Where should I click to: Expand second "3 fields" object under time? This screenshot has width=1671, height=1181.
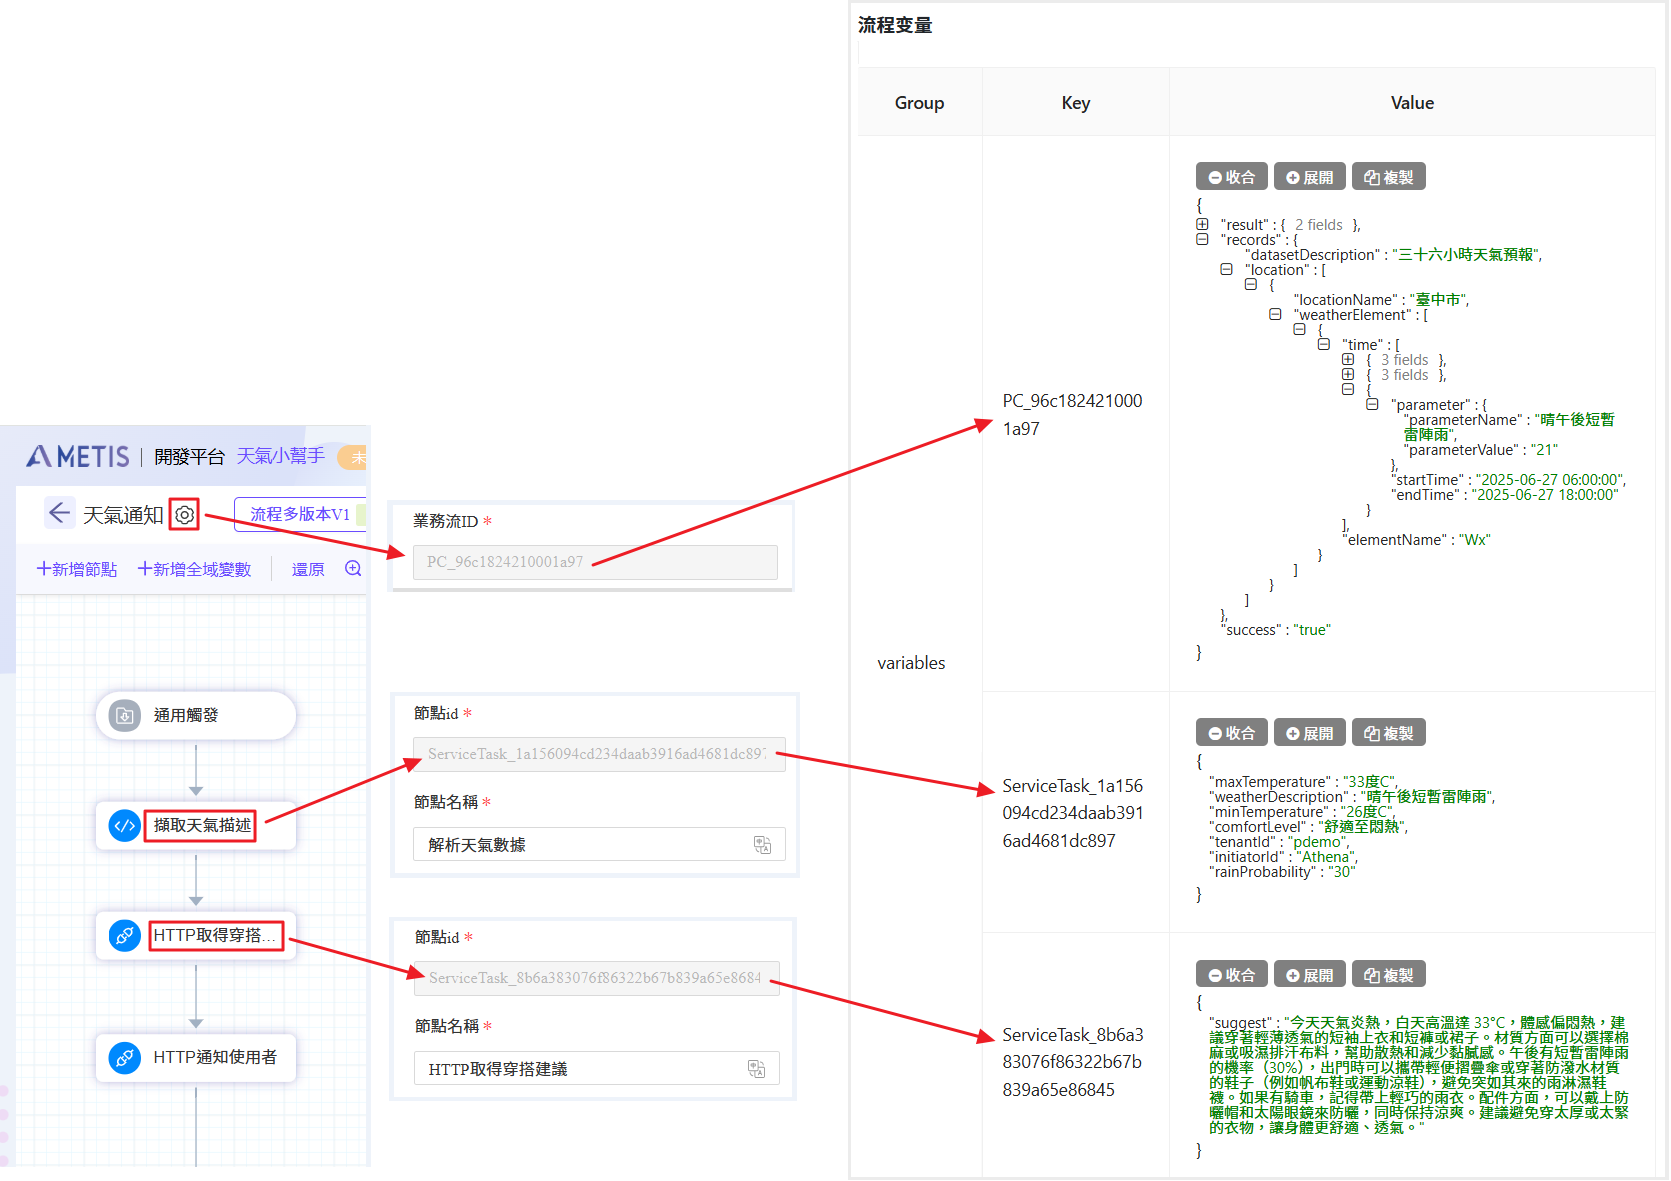tap(1348, 374)
